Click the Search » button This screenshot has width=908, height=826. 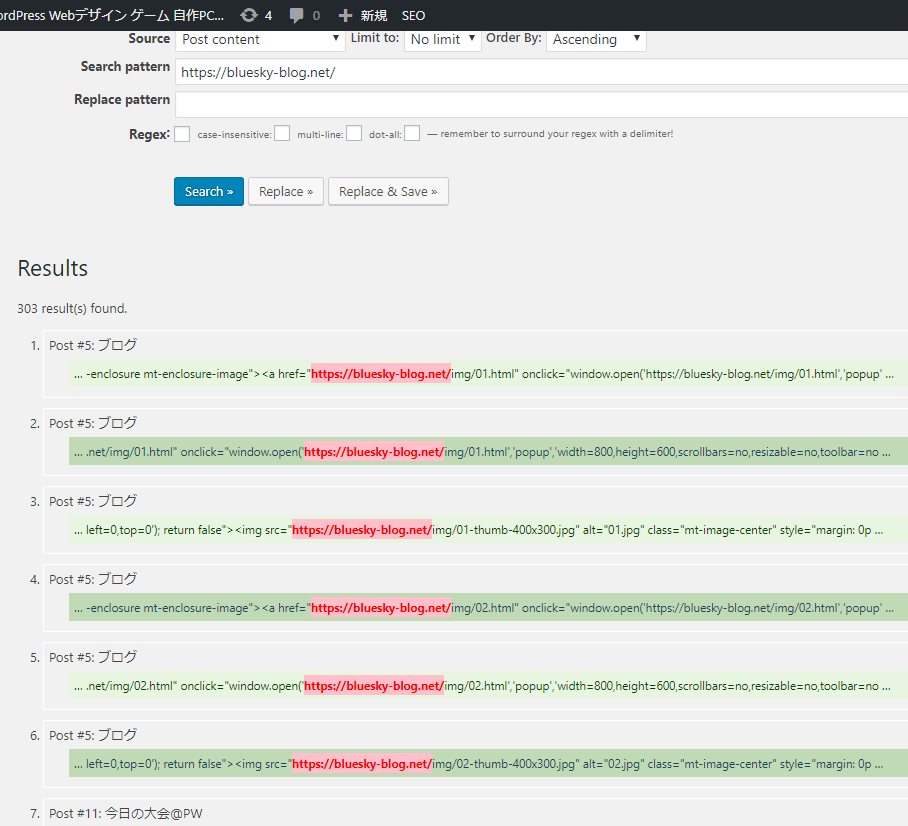click(x=208, y=192)
